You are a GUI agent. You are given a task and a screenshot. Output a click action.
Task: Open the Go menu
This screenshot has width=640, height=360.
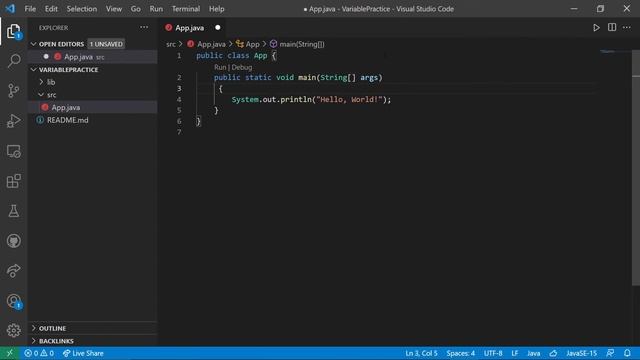point(136,9)
